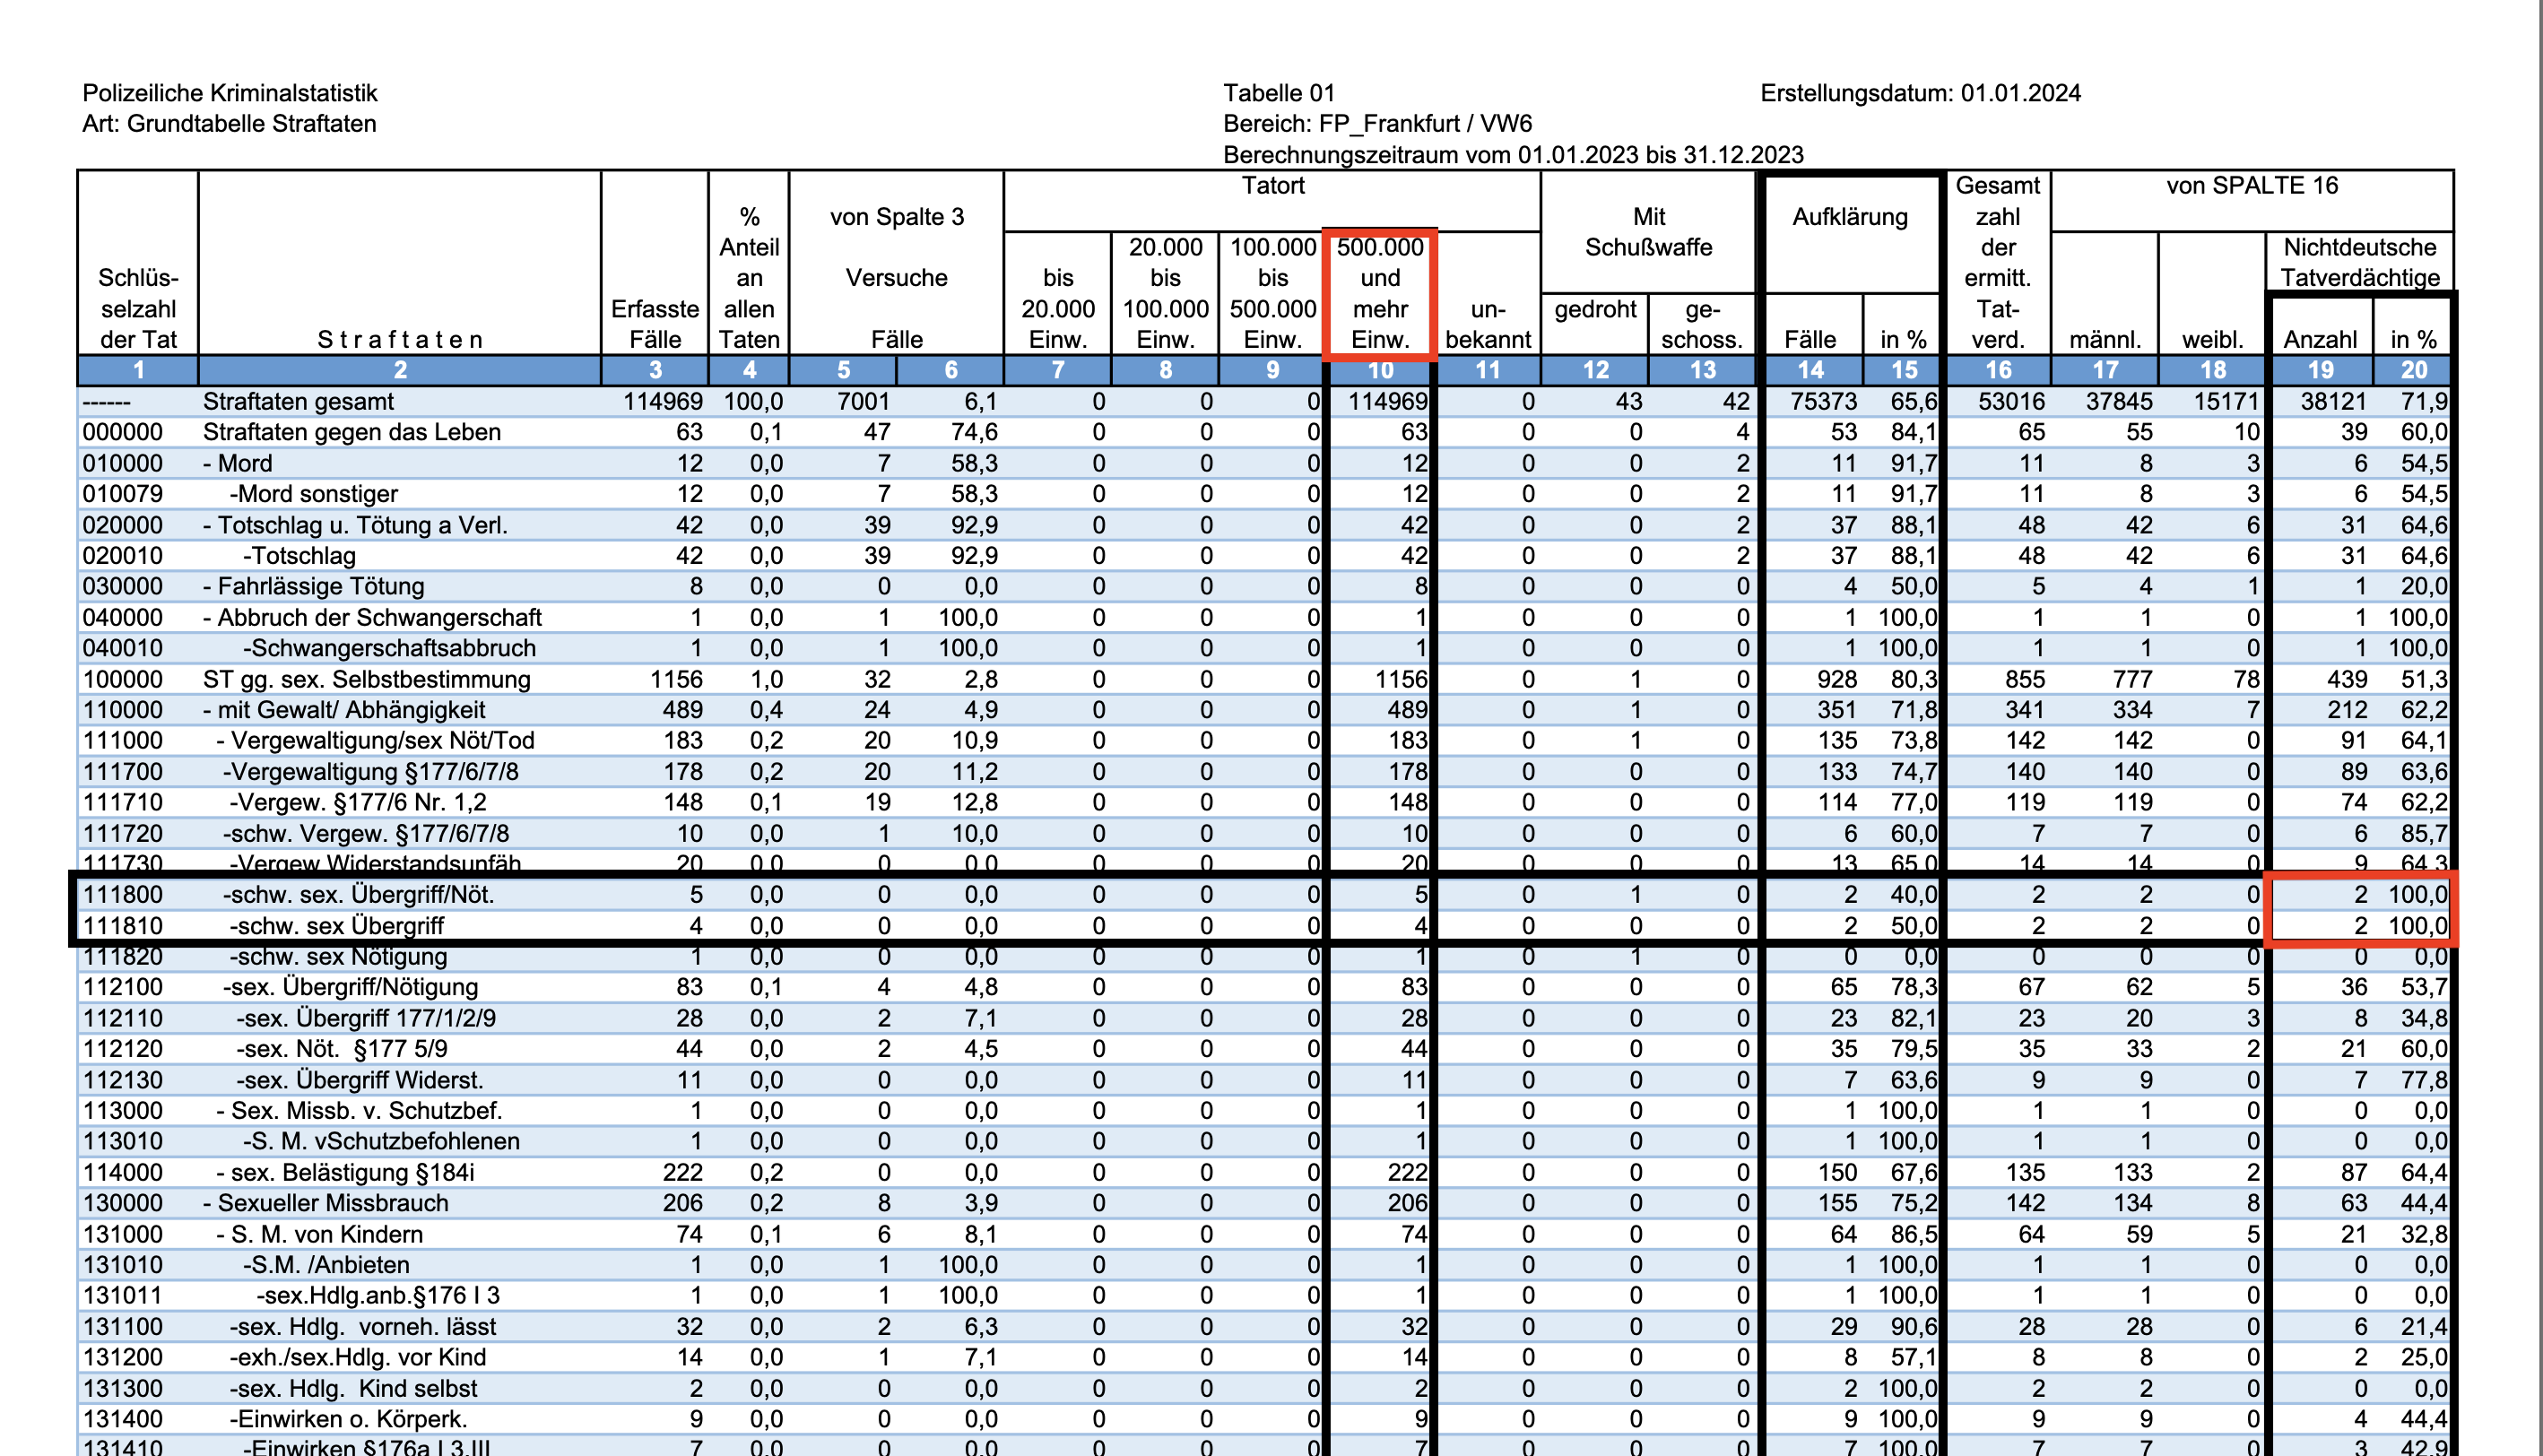Click '- sex. Belästigung §184i' label
This screenshot has height=1456, width=2543.
pyautogui.click(x=346, y=1172)
